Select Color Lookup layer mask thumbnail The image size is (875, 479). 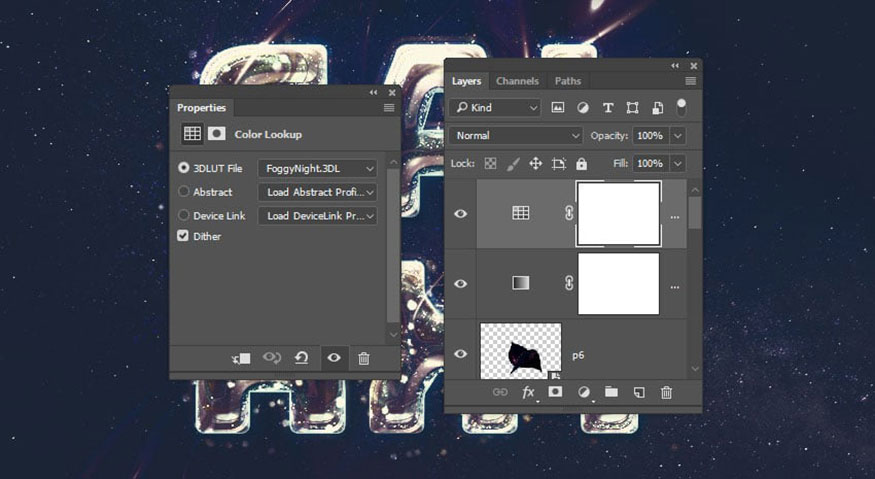(x=618, y=214)
